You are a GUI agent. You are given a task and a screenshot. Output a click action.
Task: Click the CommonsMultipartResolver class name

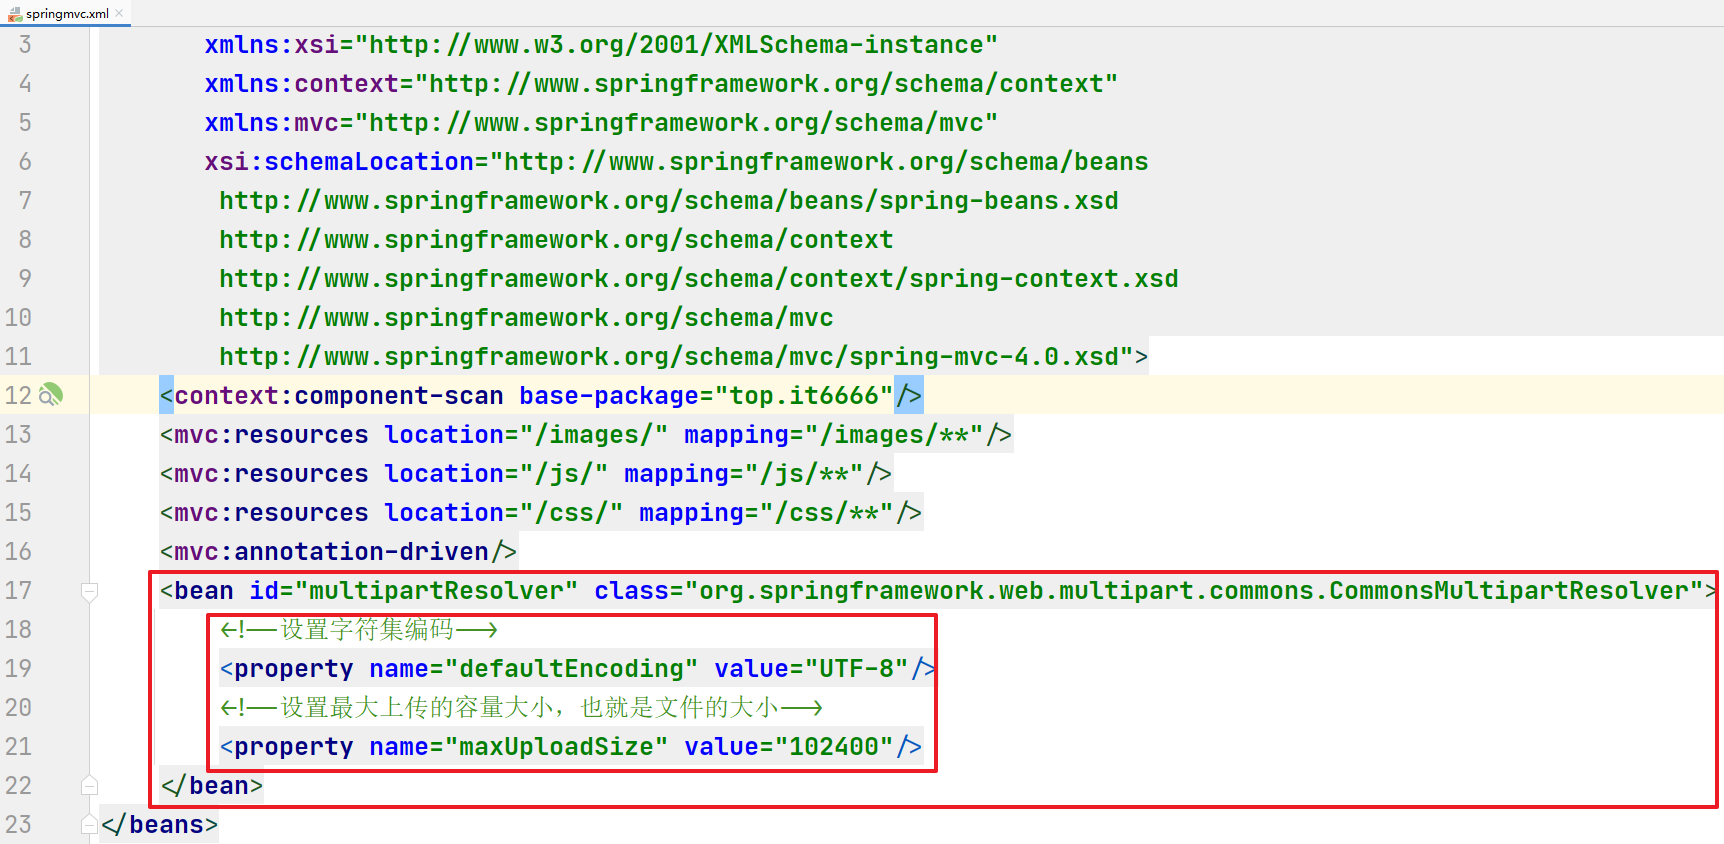1509,591
